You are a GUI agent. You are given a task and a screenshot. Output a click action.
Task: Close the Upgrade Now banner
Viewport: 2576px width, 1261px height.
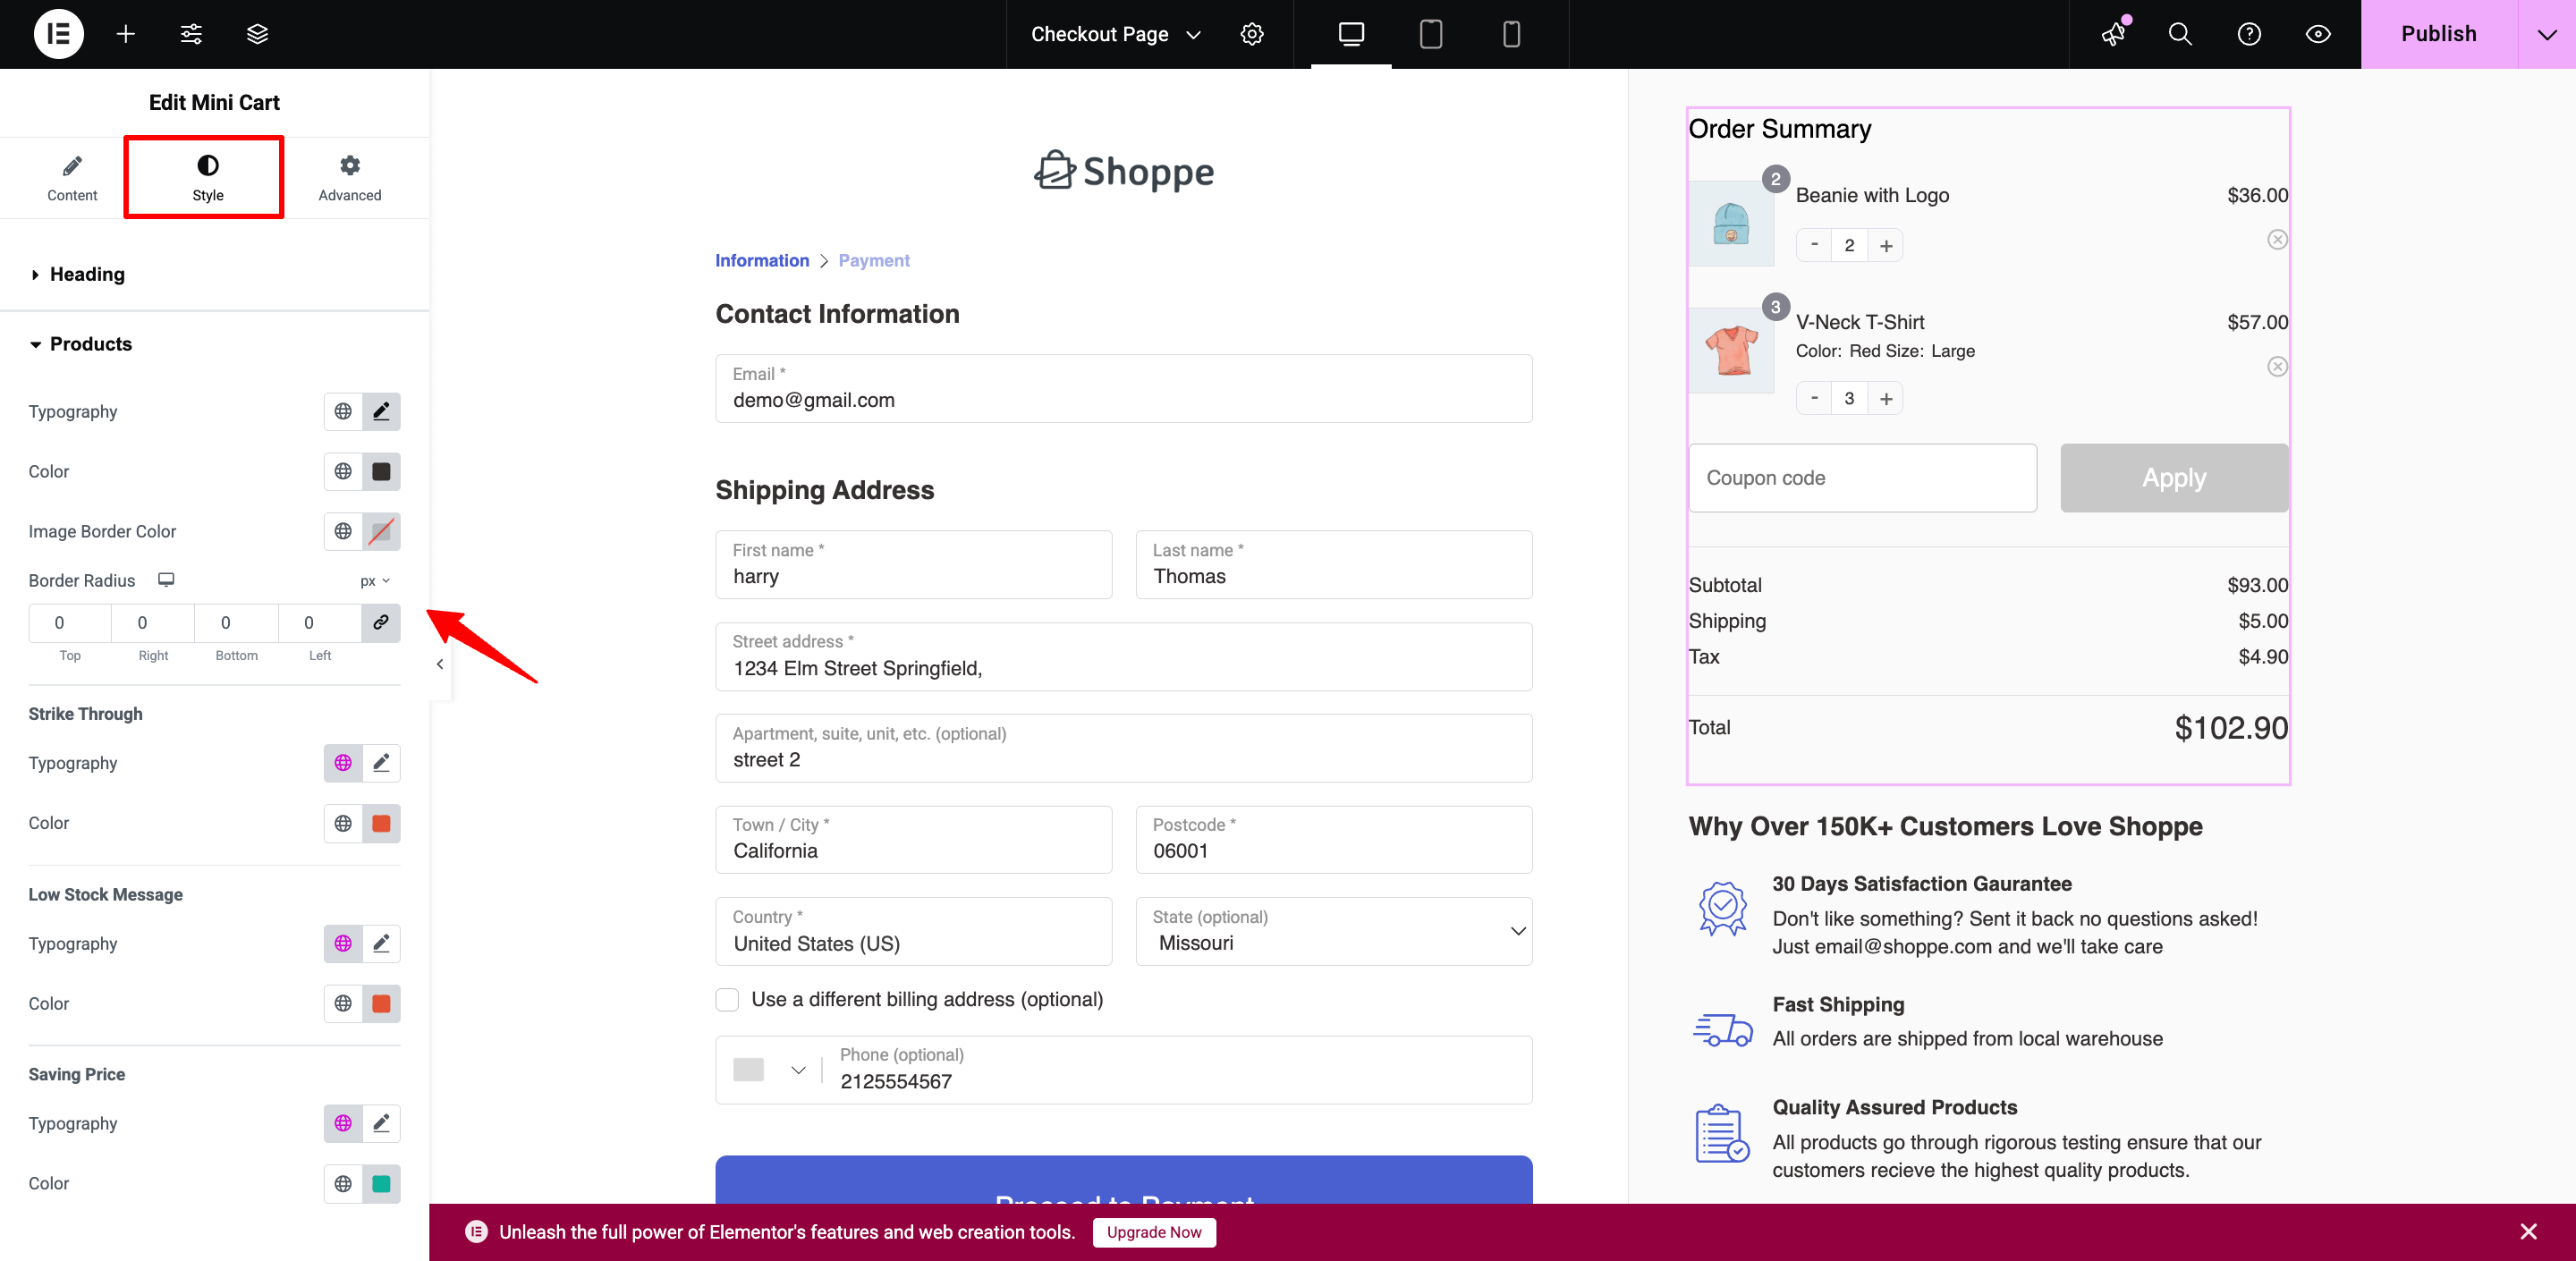pos(2528,1232)
